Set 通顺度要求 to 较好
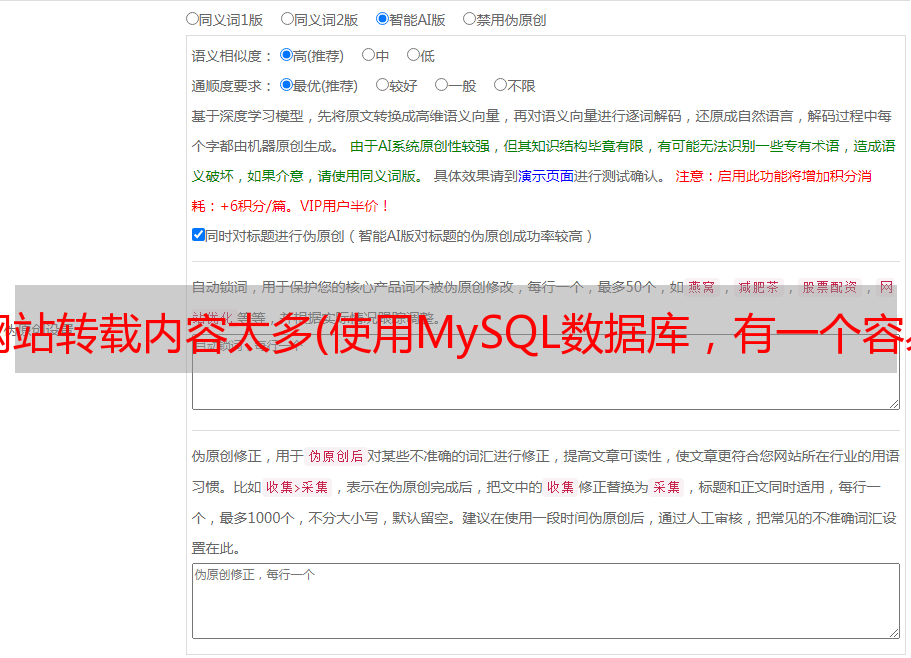911x658 pixels. pyautogui.click(x=382, y=85)
